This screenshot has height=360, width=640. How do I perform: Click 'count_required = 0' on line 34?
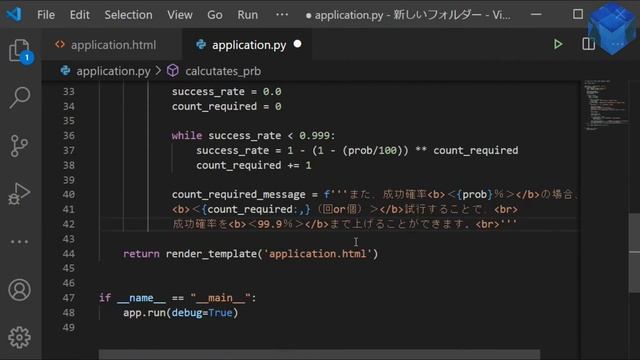227,107
